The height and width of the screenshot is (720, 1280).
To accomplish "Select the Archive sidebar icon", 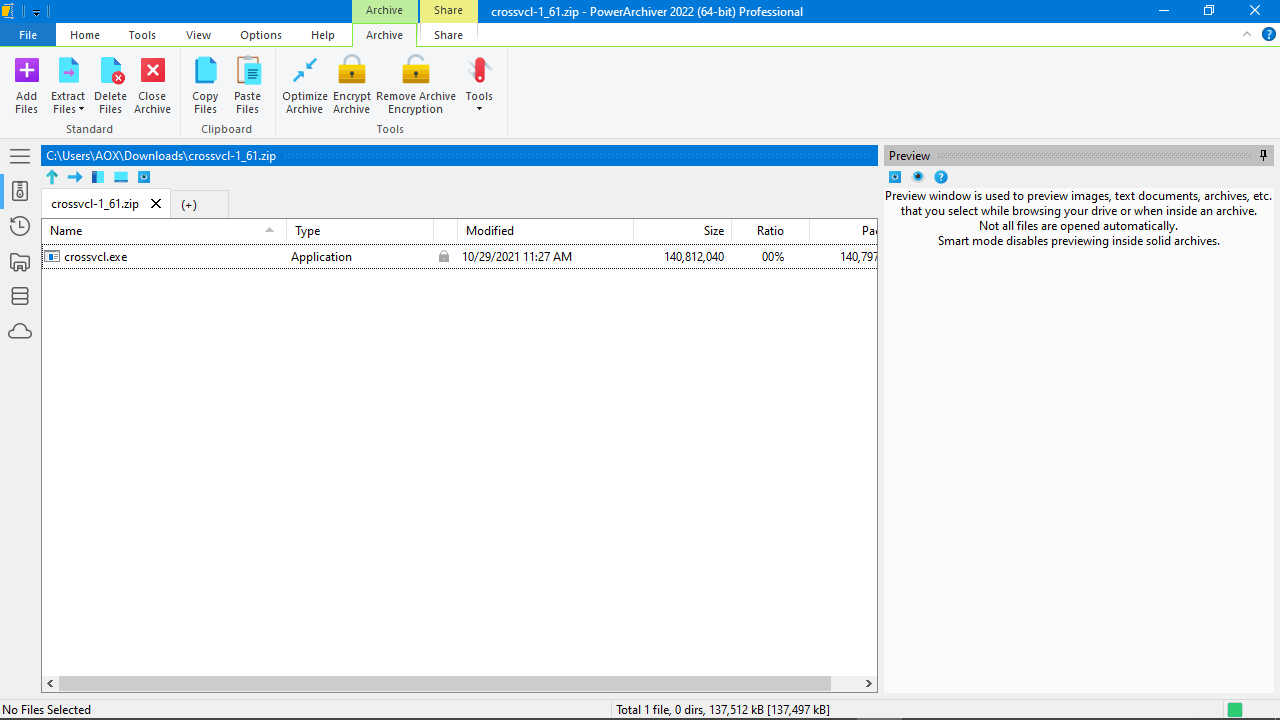I will 20,191.
